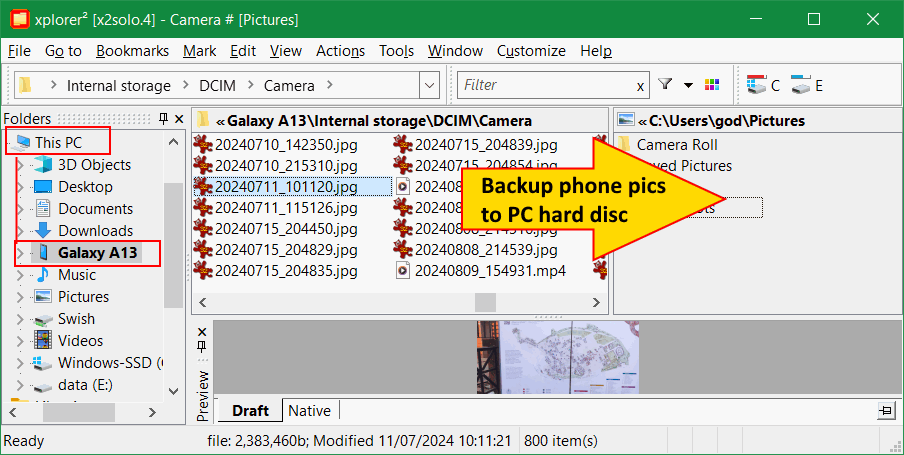This screenshot has height=455, width=904.
Task: Open the Help menu
Action: 596,51
